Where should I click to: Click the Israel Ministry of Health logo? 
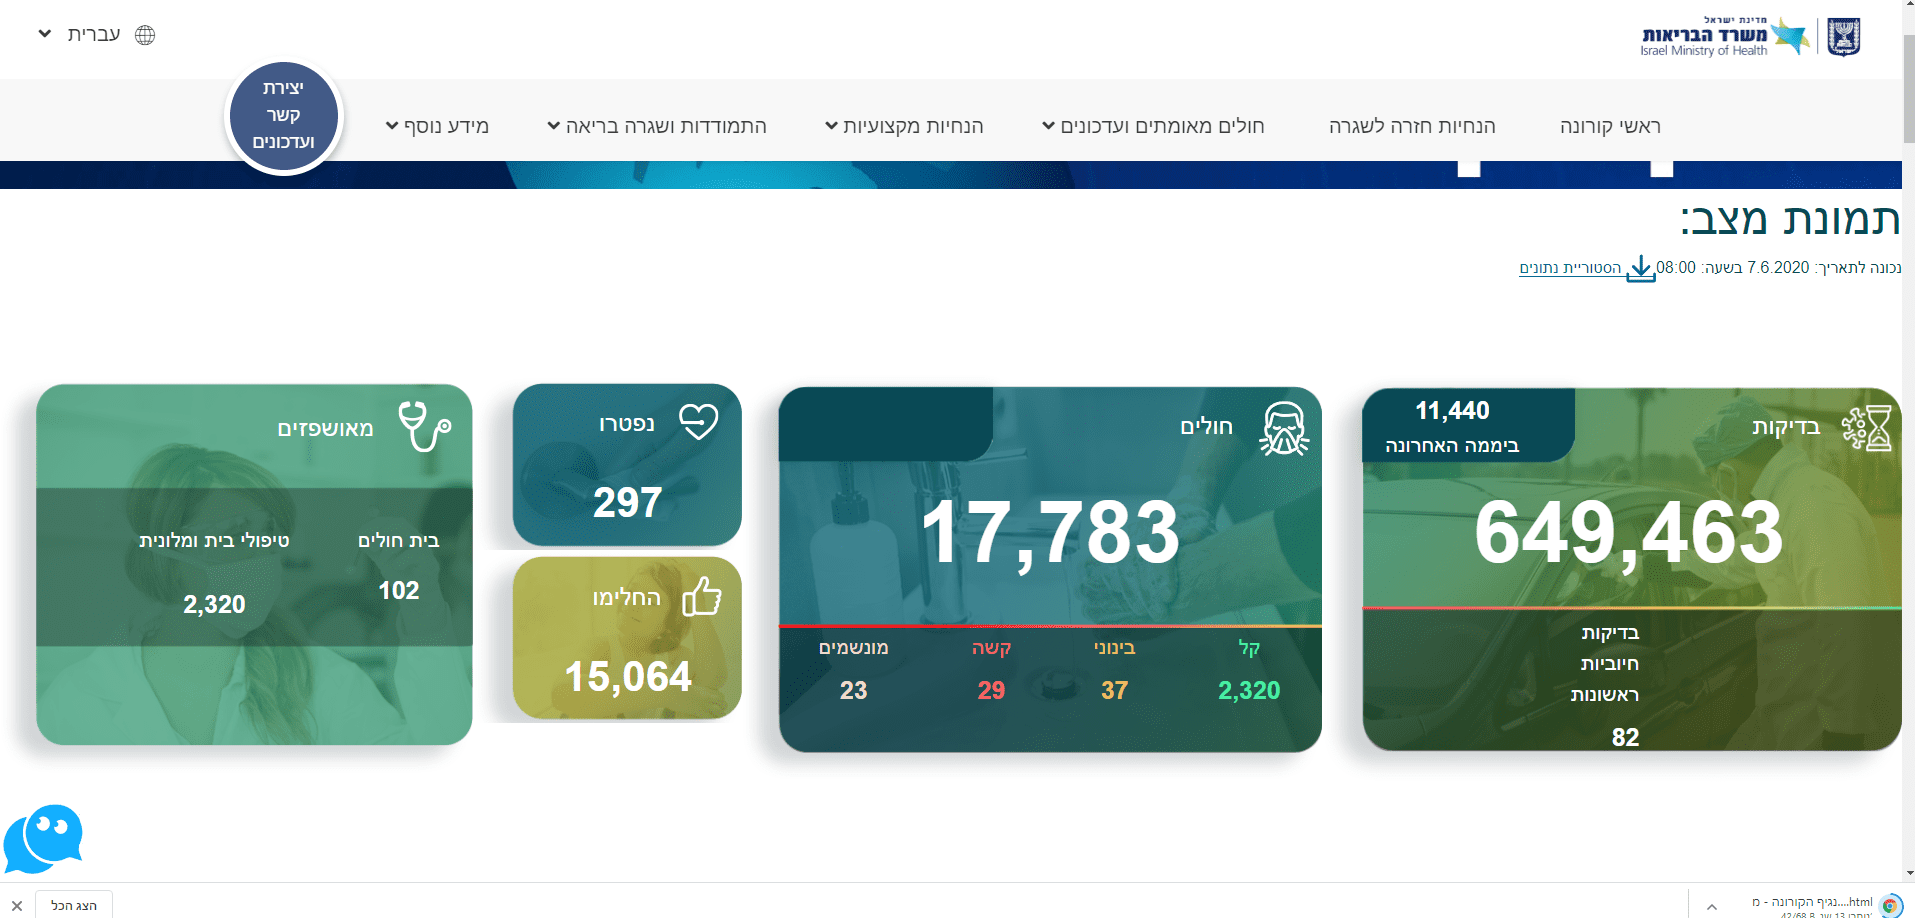1725,37
